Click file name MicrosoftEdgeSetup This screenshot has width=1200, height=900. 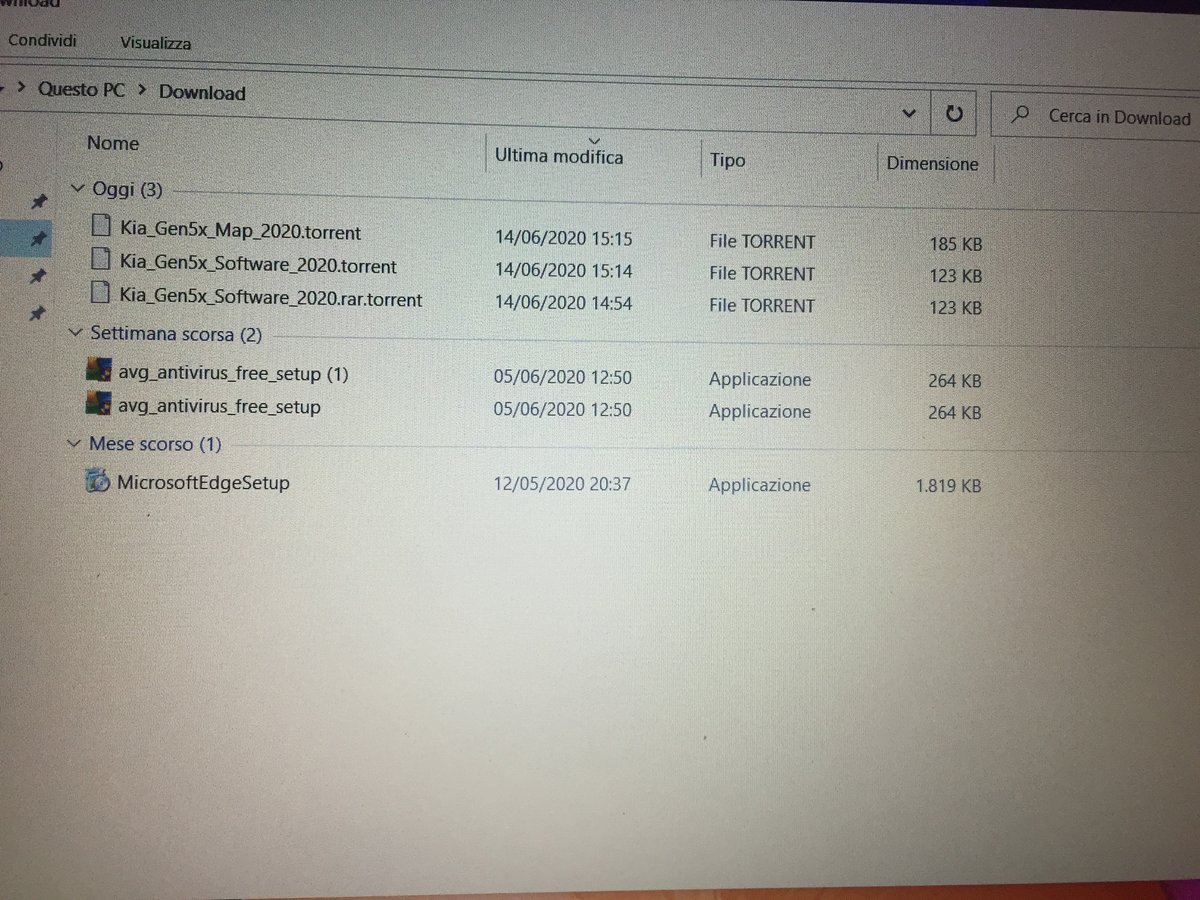point(203,482)
